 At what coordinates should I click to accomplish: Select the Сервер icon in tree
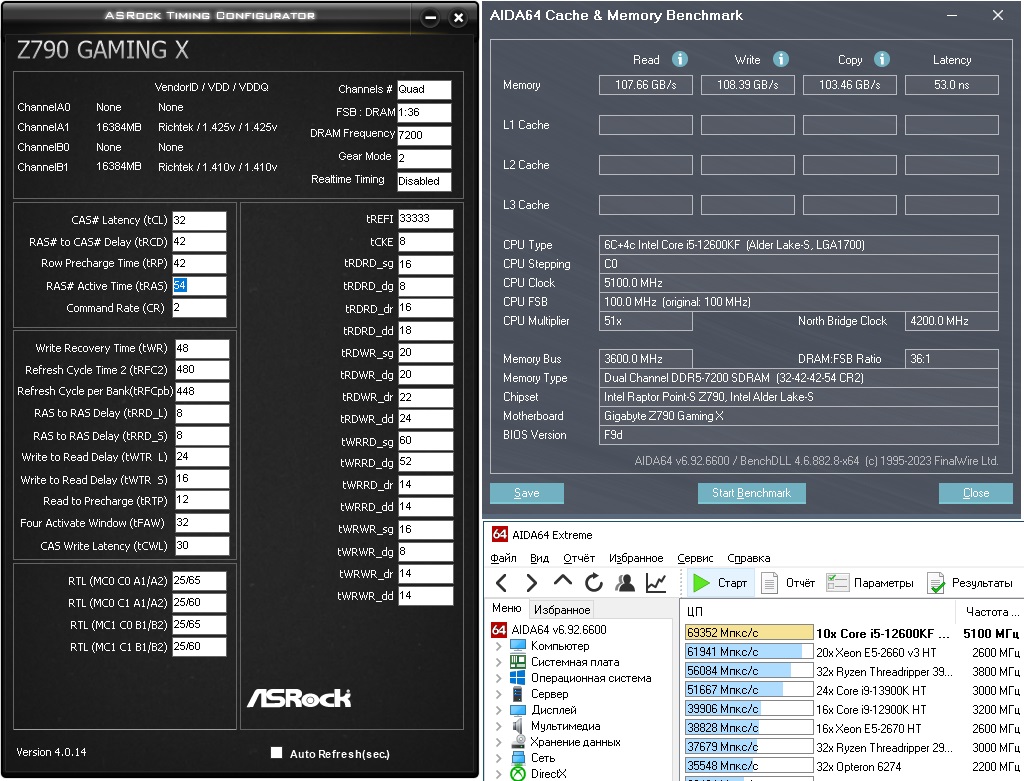[x=518, y=693]
